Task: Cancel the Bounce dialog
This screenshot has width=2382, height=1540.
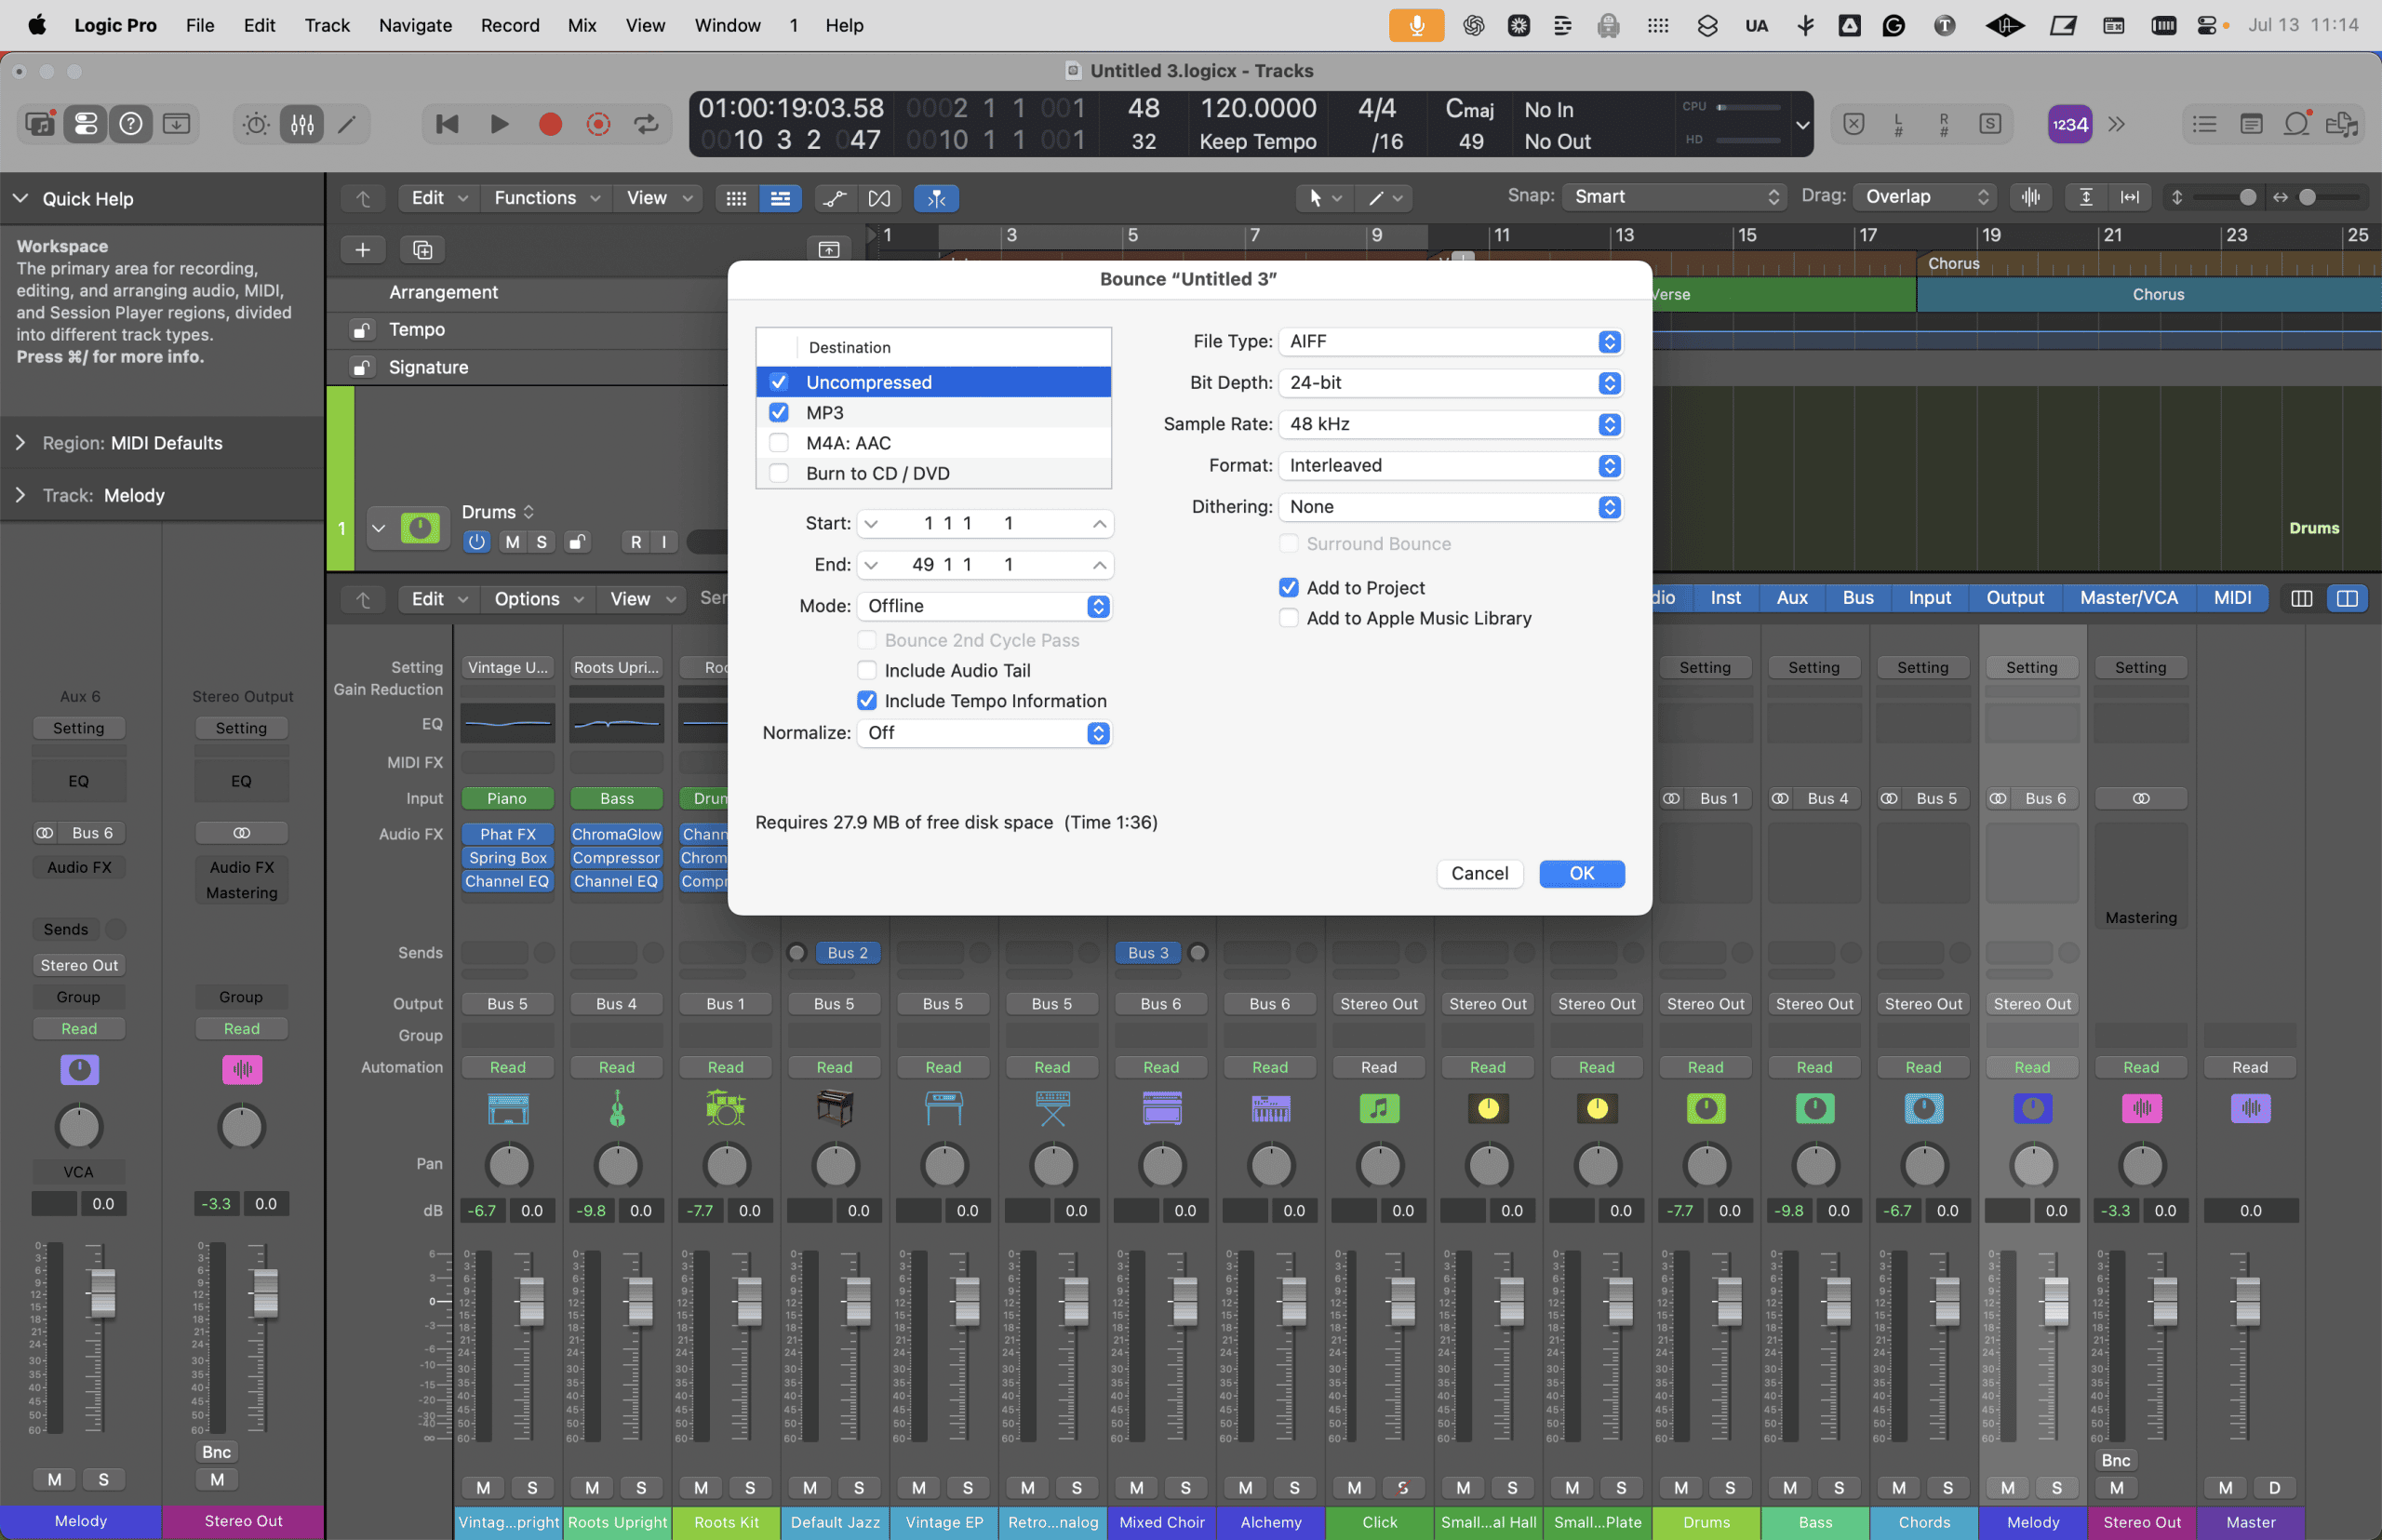Action: click(1479, 873)
